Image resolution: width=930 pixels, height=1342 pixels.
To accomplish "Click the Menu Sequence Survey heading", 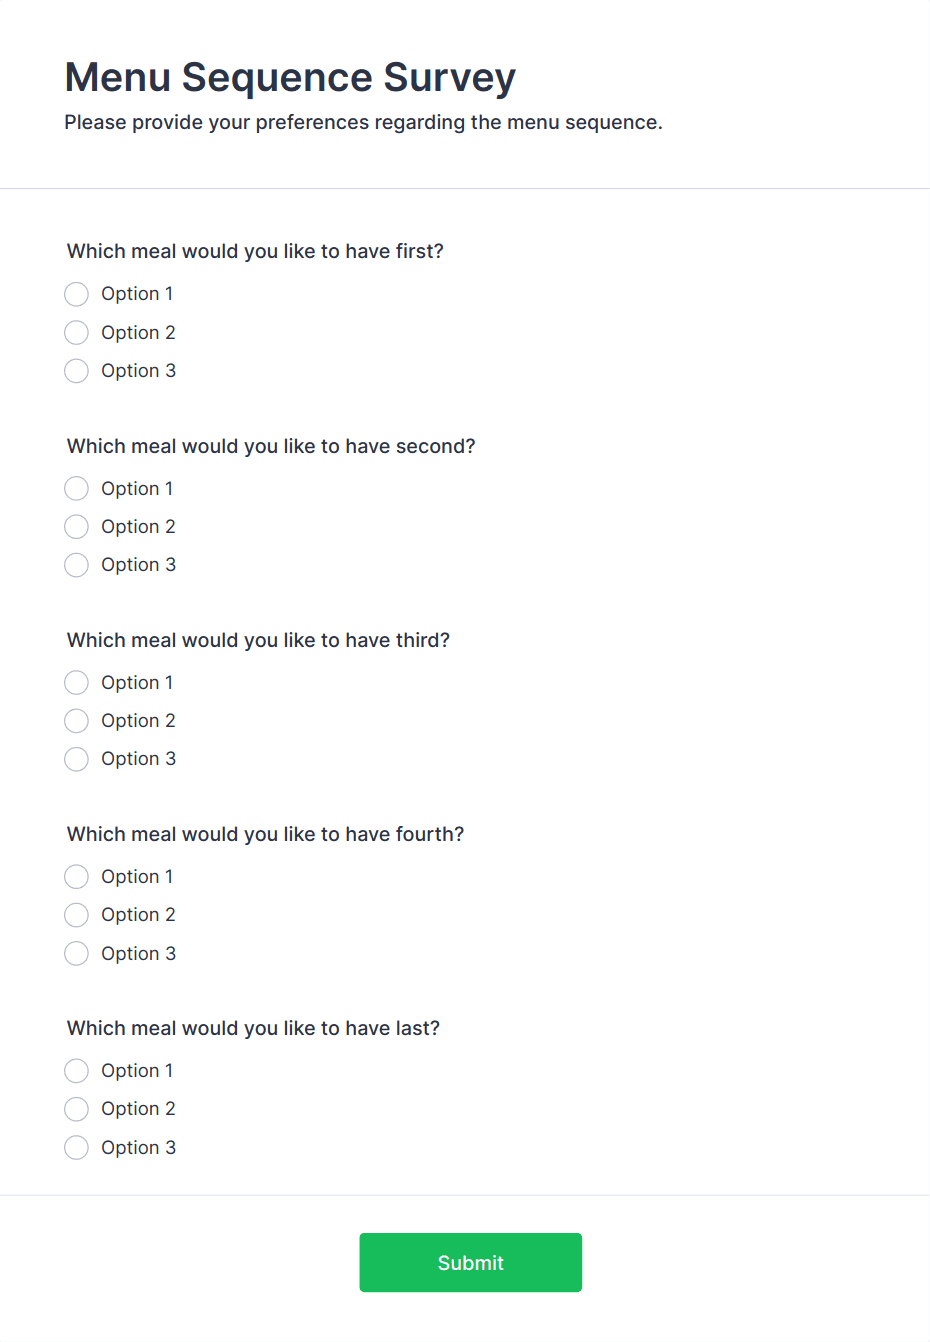I will pyautogui.click(x=290, y=77).
